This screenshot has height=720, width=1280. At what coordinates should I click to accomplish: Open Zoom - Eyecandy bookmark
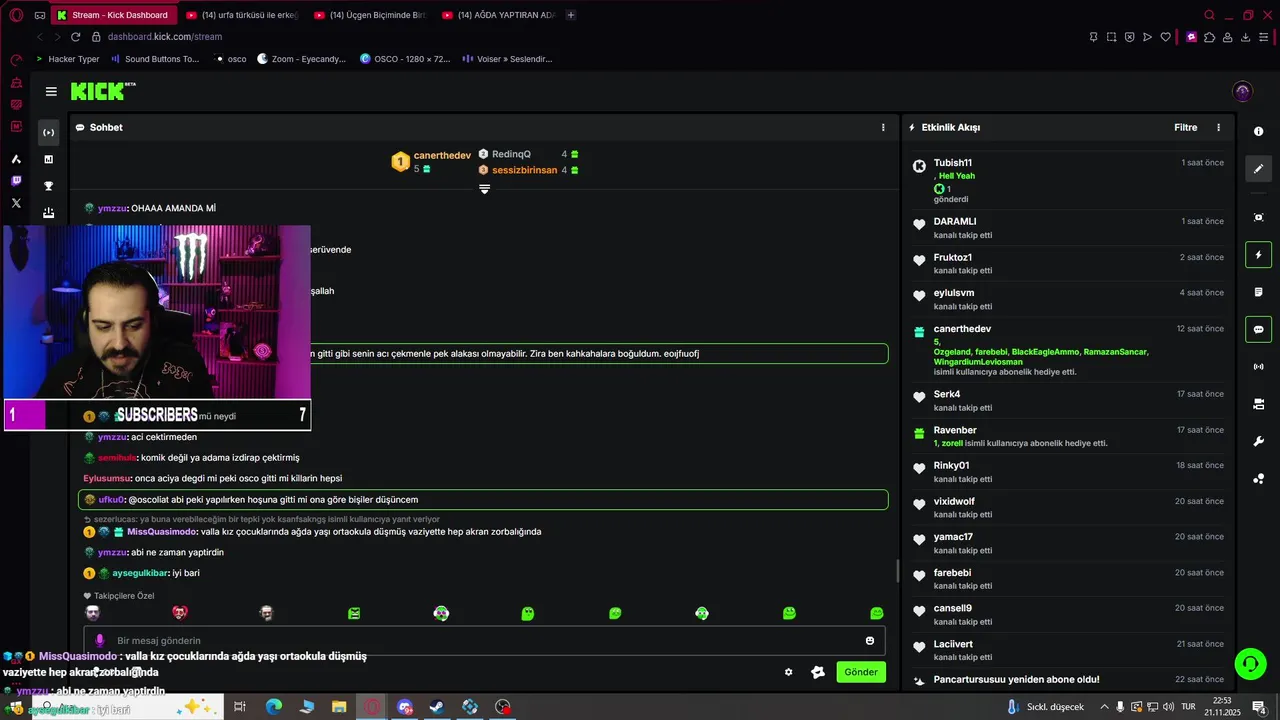(301, 59)
